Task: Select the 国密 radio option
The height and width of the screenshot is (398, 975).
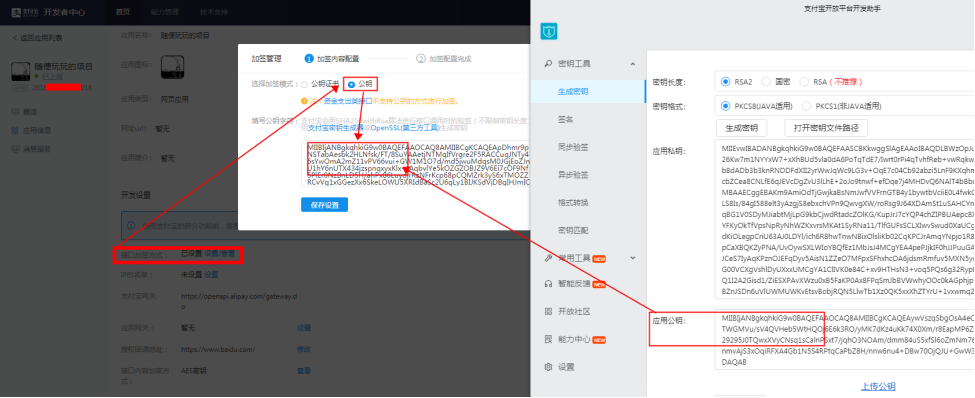Action: click(x=765, y=81)
